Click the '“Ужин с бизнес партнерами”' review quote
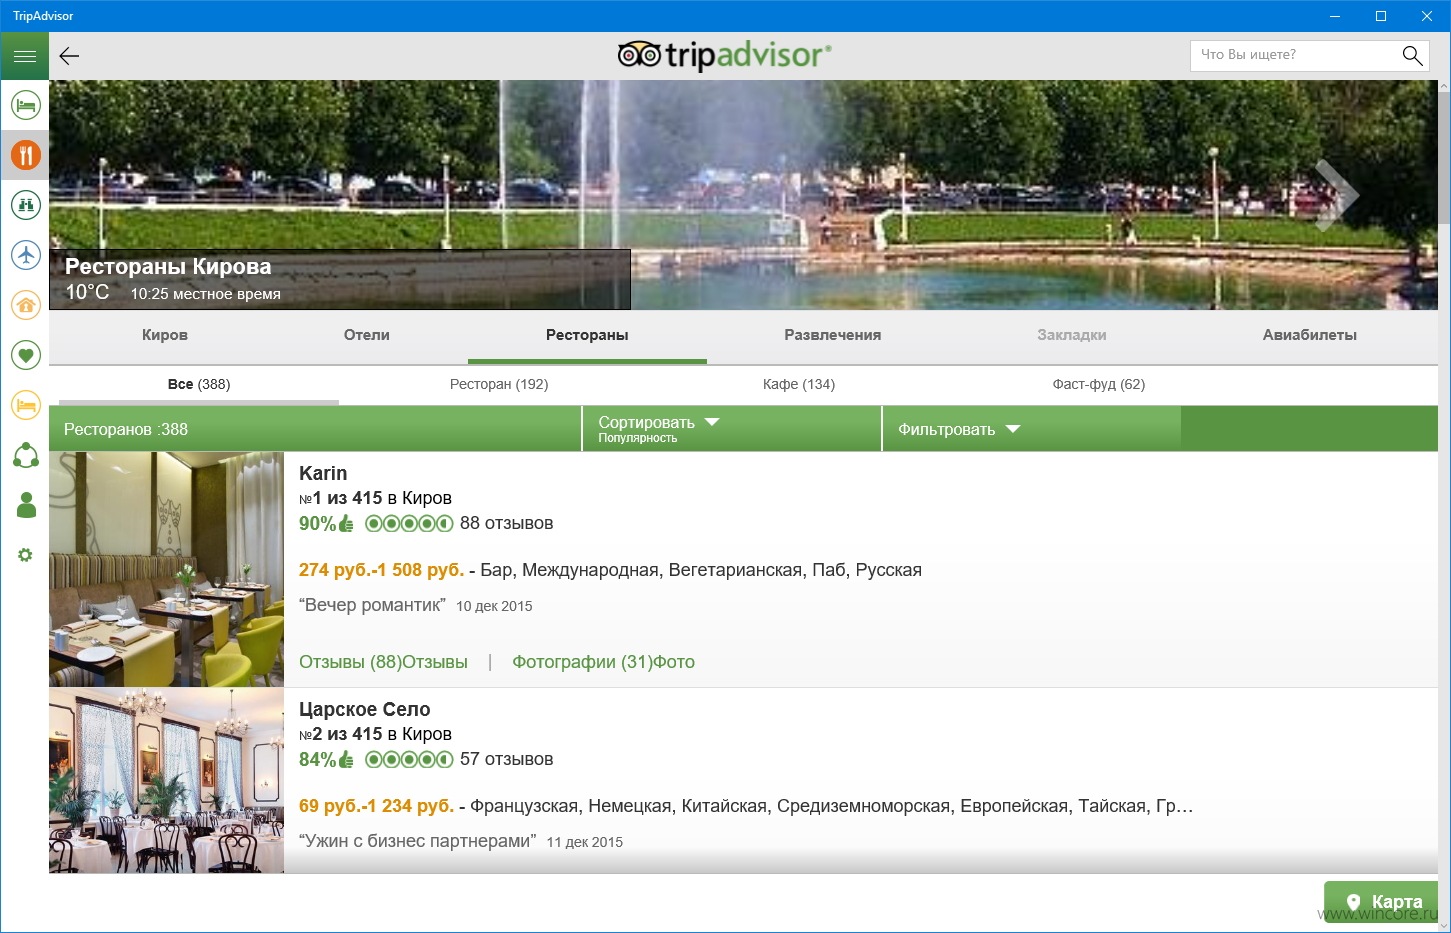The image size is (1451, 933). point(418,841)
